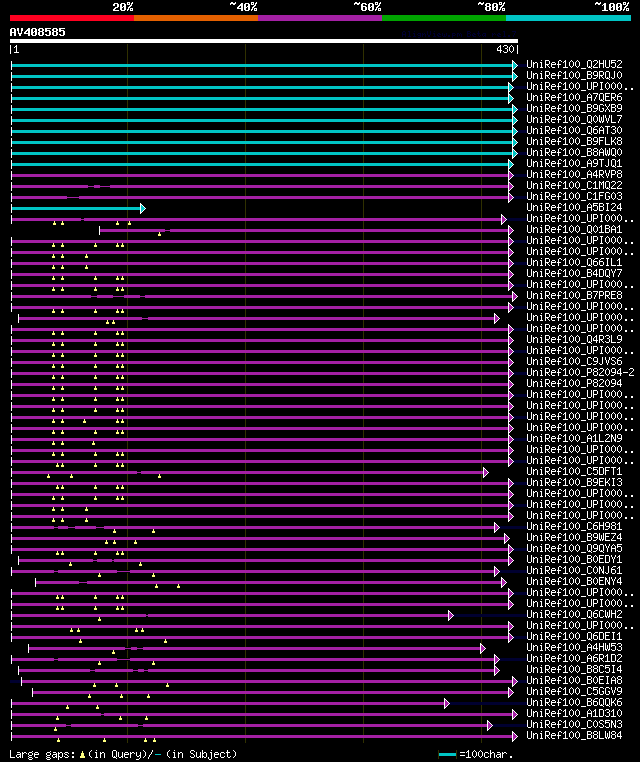Select the UniRef100_C5DFT1 label
640x762 pixels.
click(x=574, y=472)
